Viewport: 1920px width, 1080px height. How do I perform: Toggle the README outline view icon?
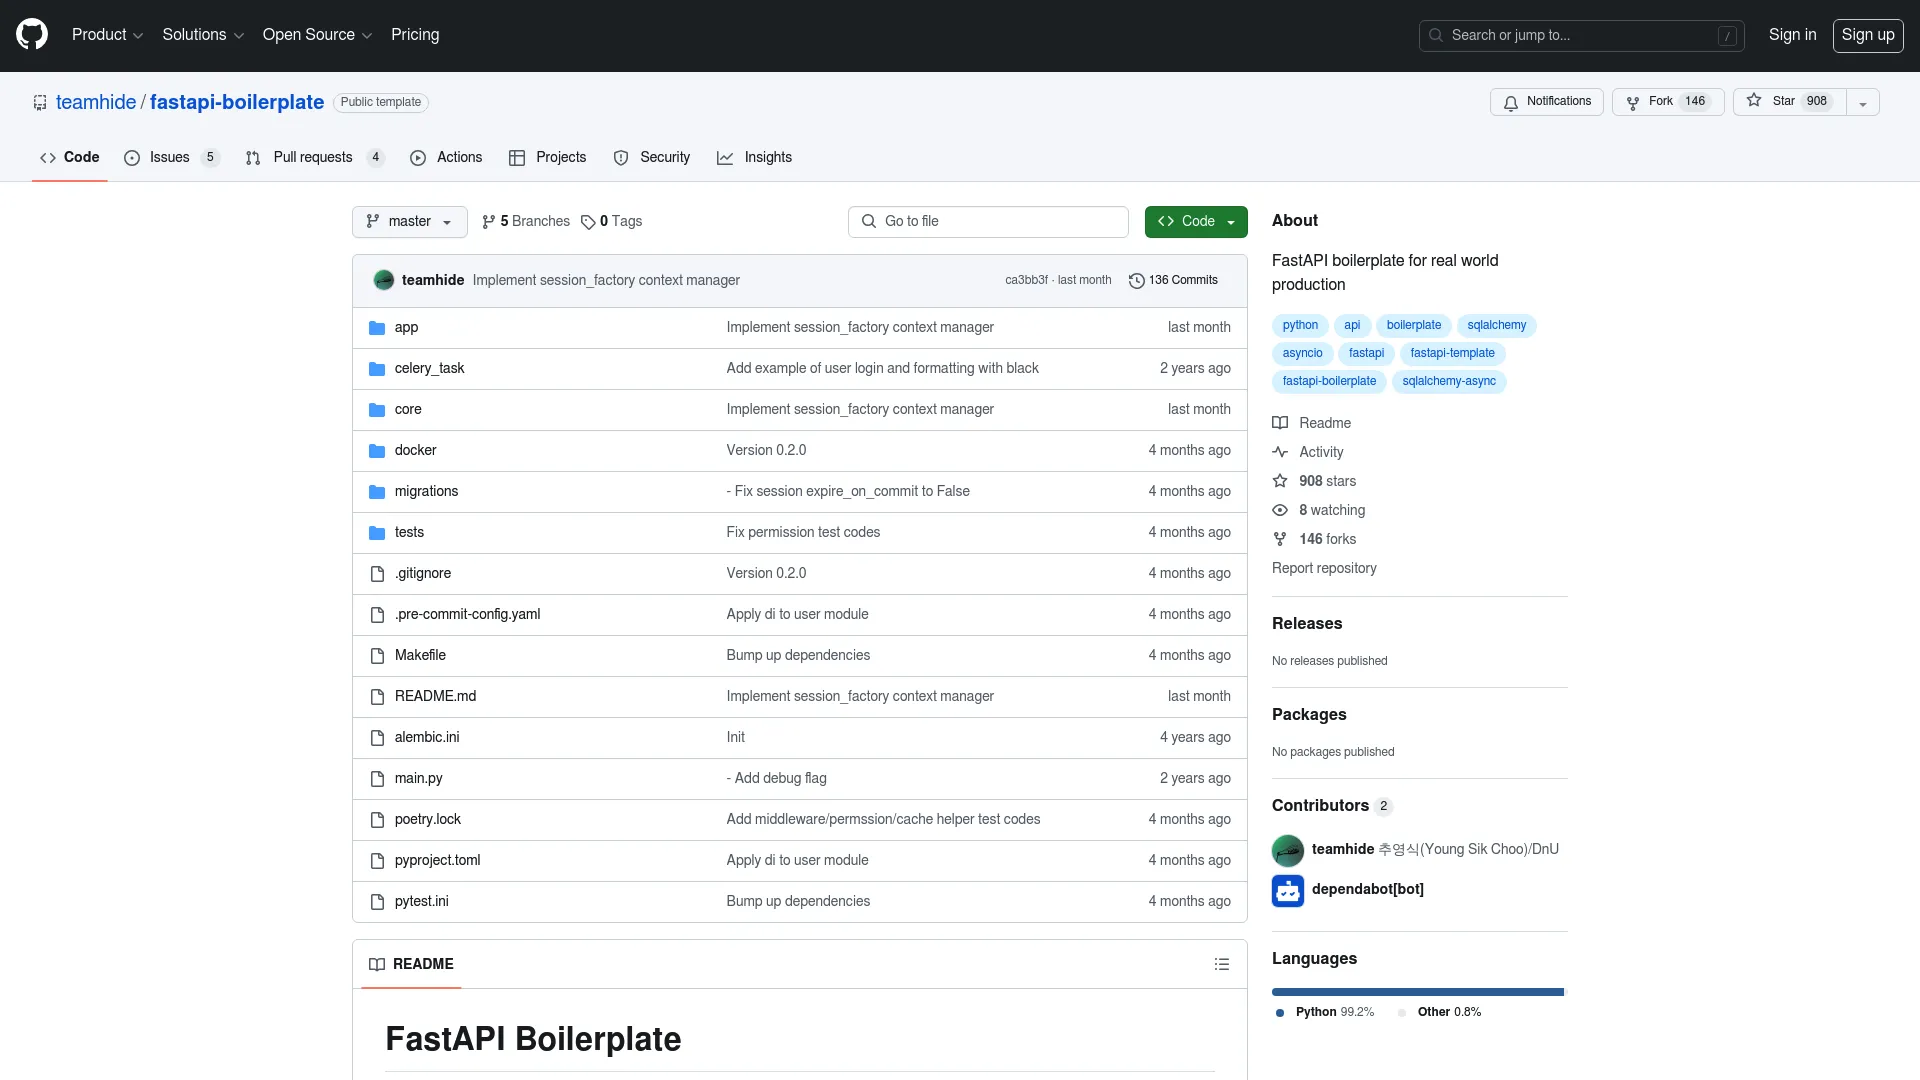1221,964
